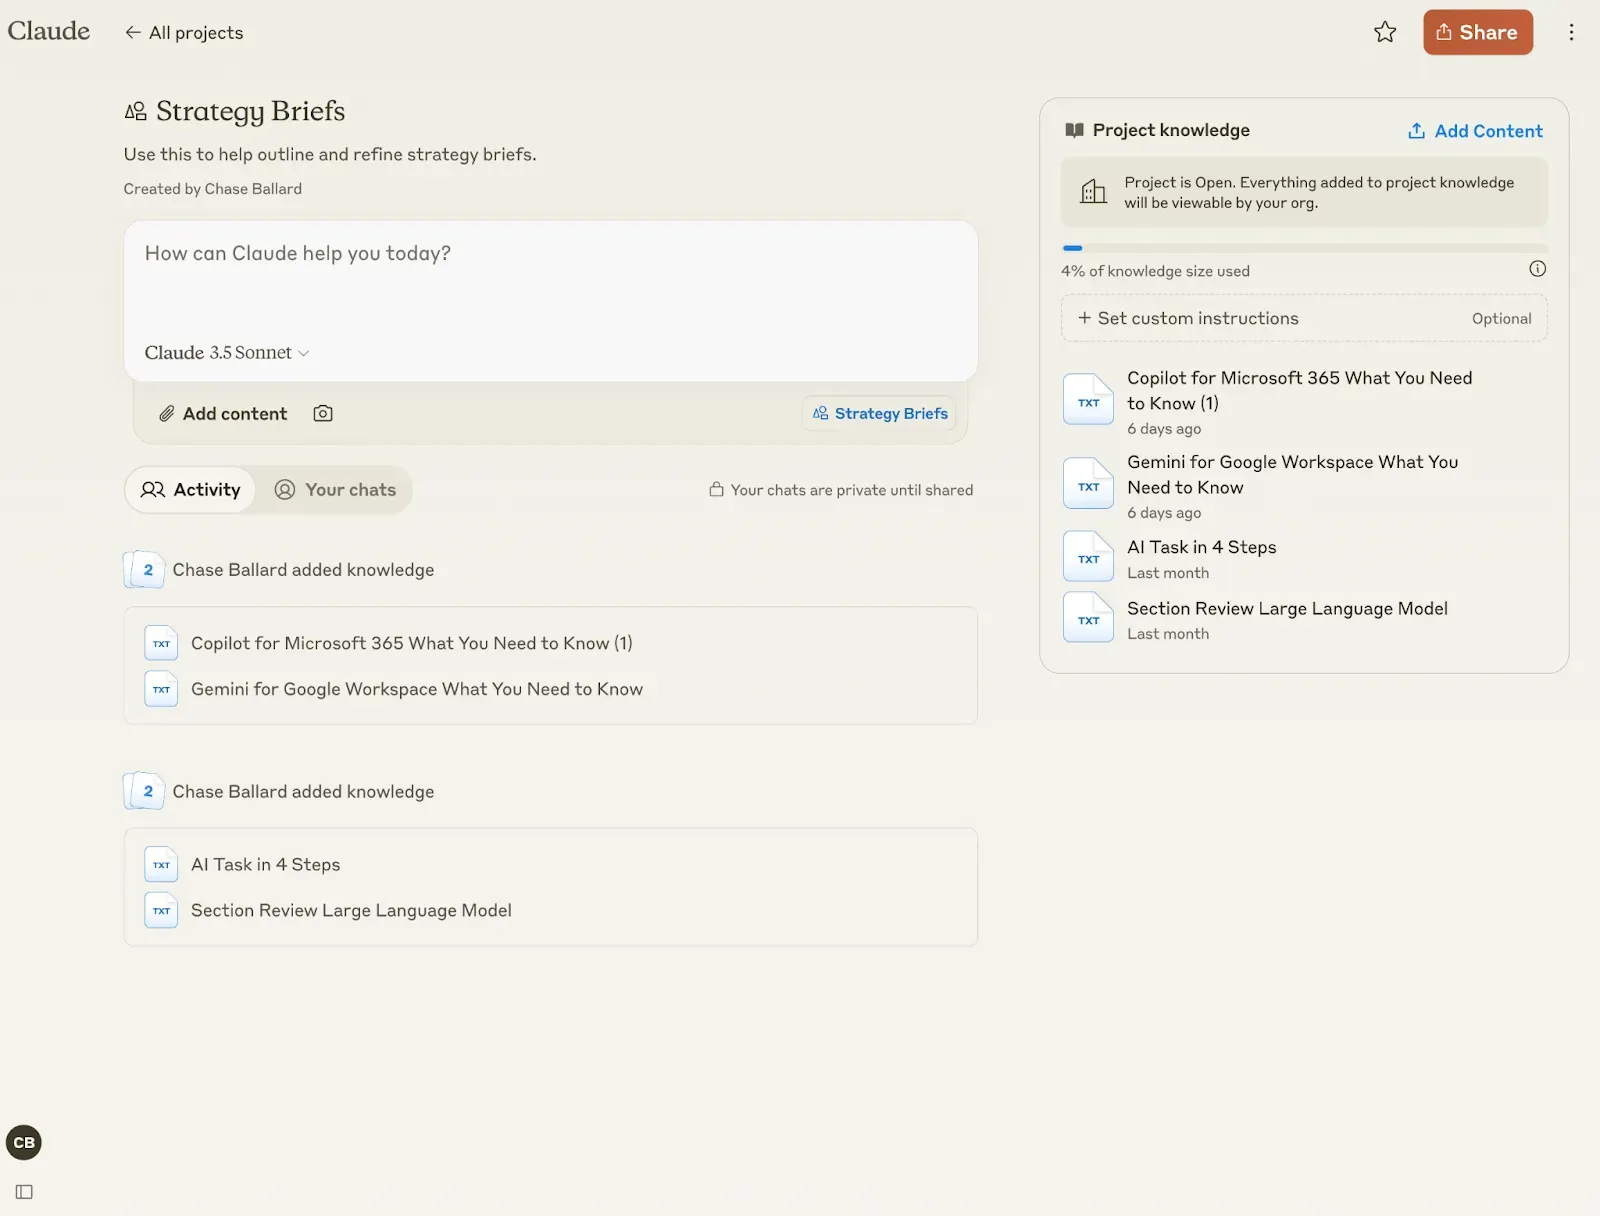The image size is (1600, 1216).
Task: Switch to the Activity tab
Action: pos(191,490)
